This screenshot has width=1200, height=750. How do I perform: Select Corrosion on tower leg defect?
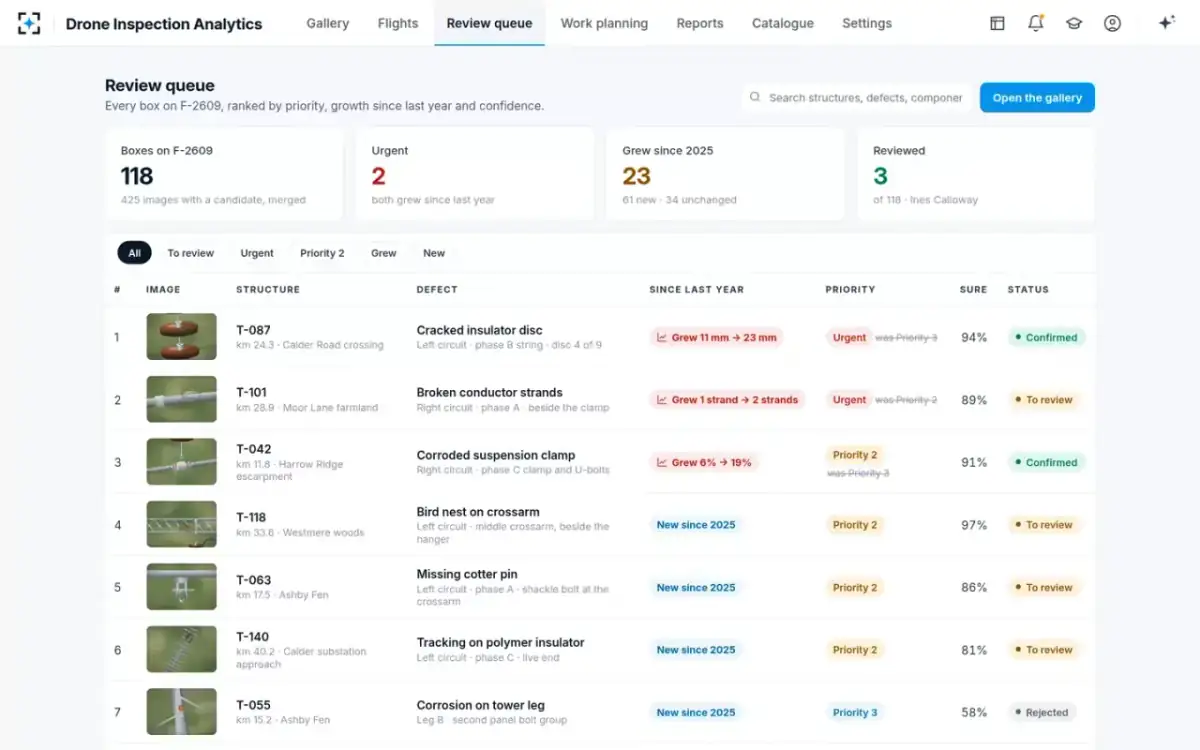pyautogui.click(x=480, y=705)
